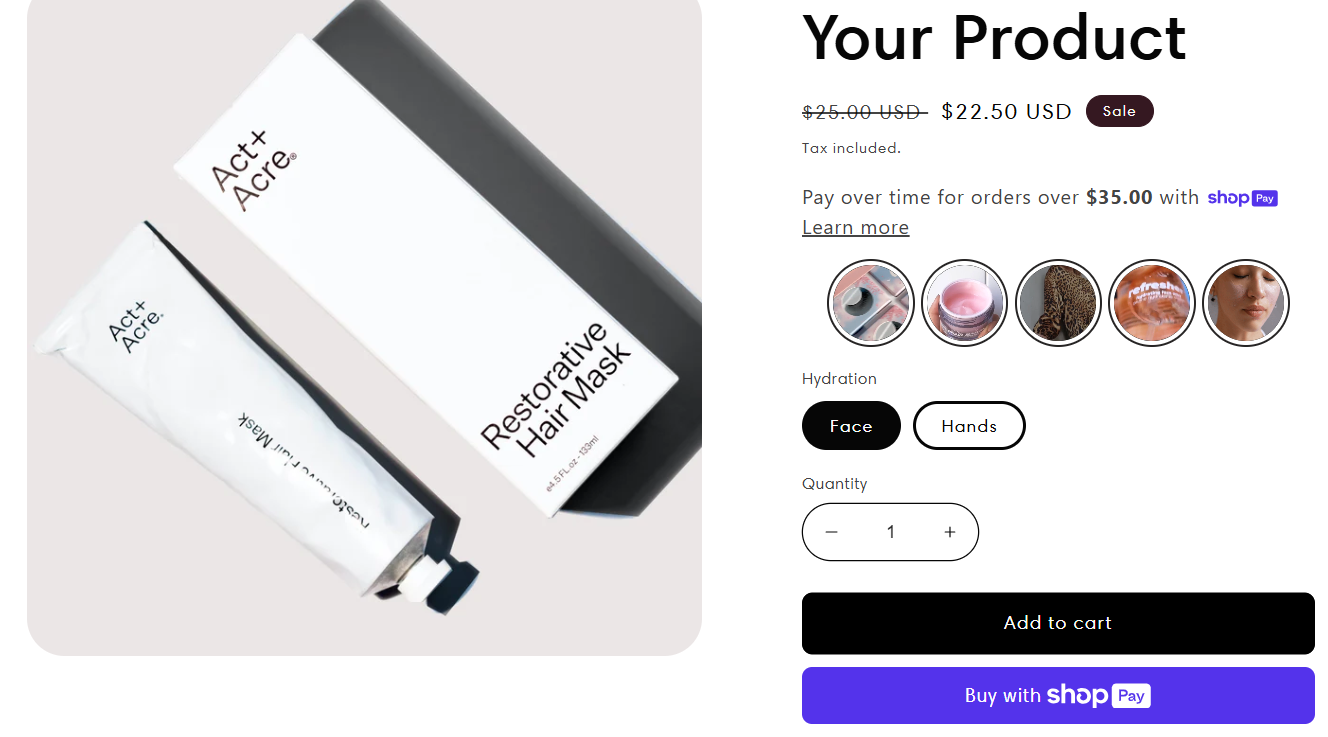Screen dimensions: 1328x737
Task: Open the Learn more link
Action: (855, 228)
